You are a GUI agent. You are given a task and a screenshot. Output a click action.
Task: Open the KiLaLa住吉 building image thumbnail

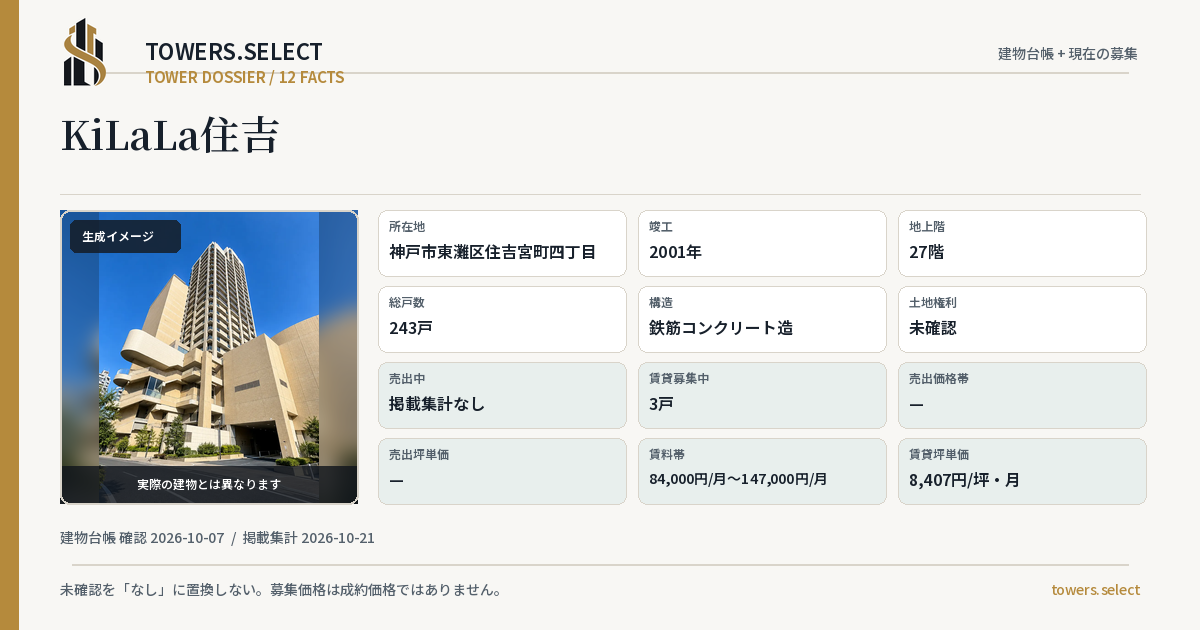coord(209,357)
